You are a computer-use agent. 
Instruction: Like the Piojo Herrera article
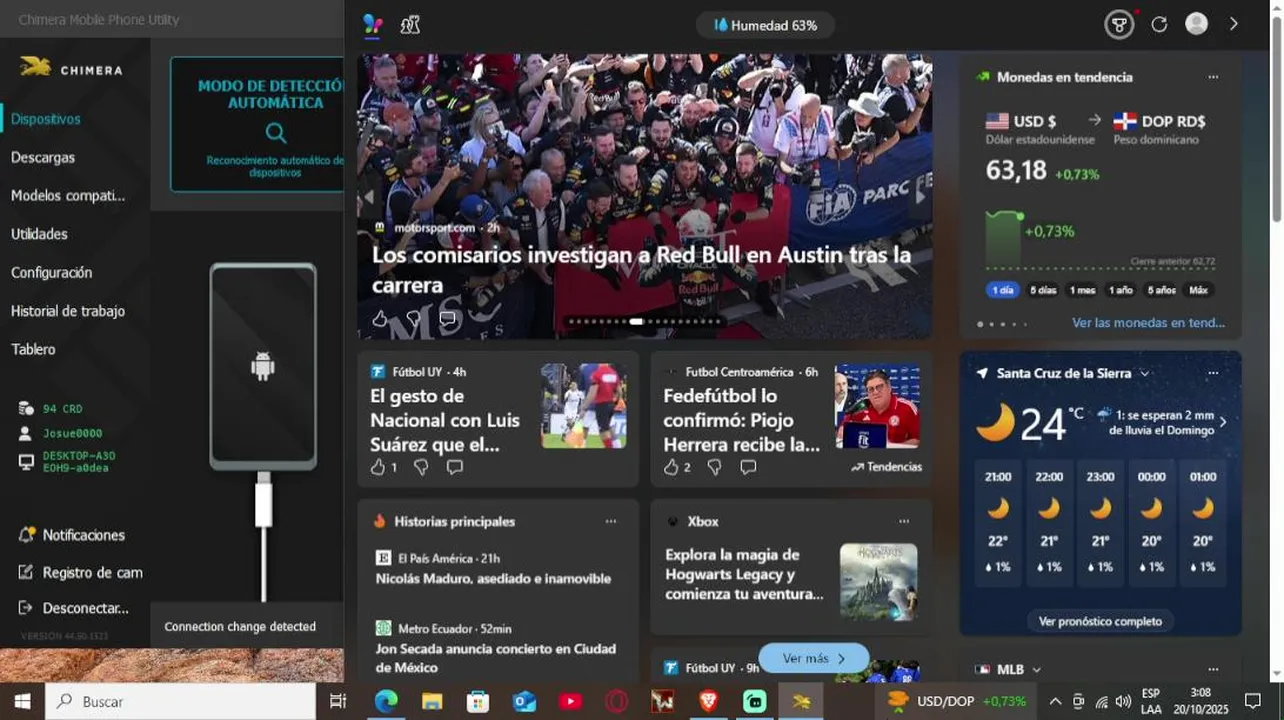coord(672,467)
